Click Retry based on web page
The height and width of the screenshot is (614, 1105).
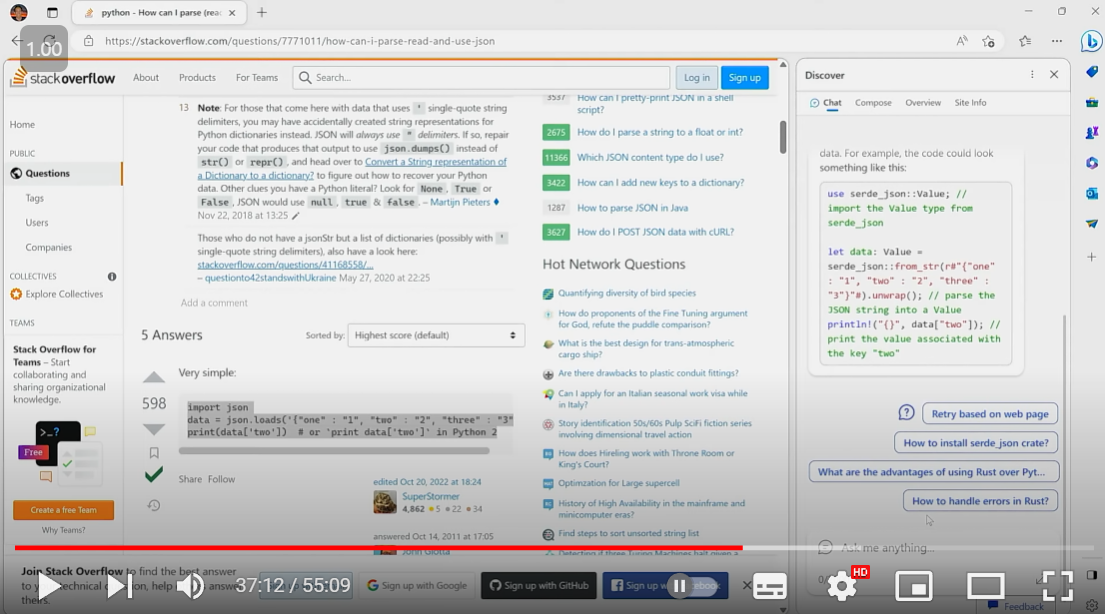(x=990, y=414)
